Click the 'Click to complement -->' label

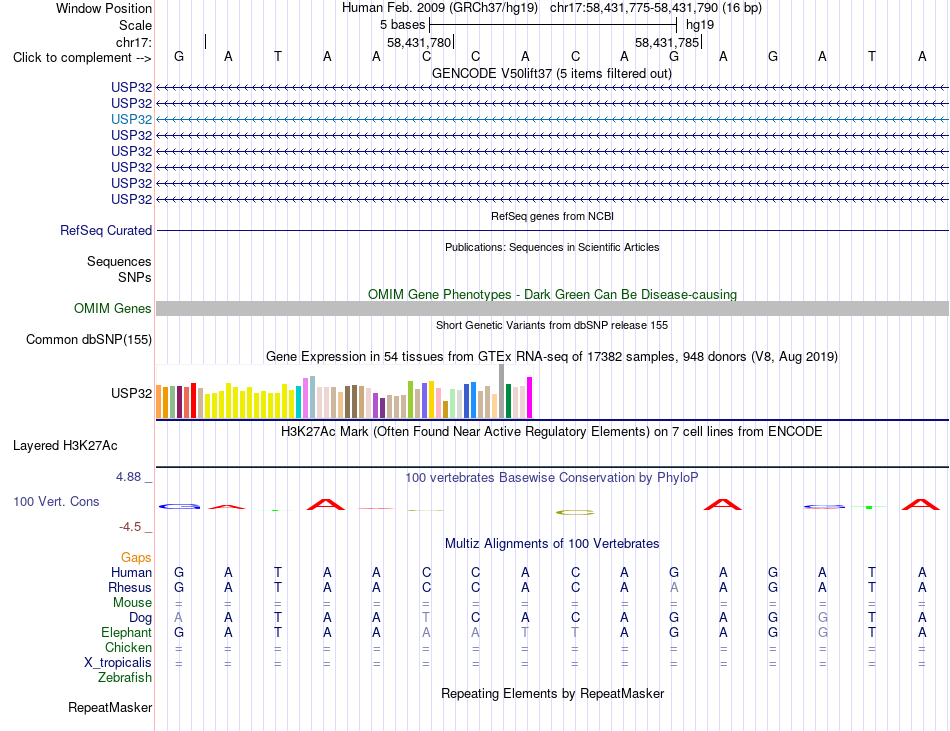click(x=82, y=58)
